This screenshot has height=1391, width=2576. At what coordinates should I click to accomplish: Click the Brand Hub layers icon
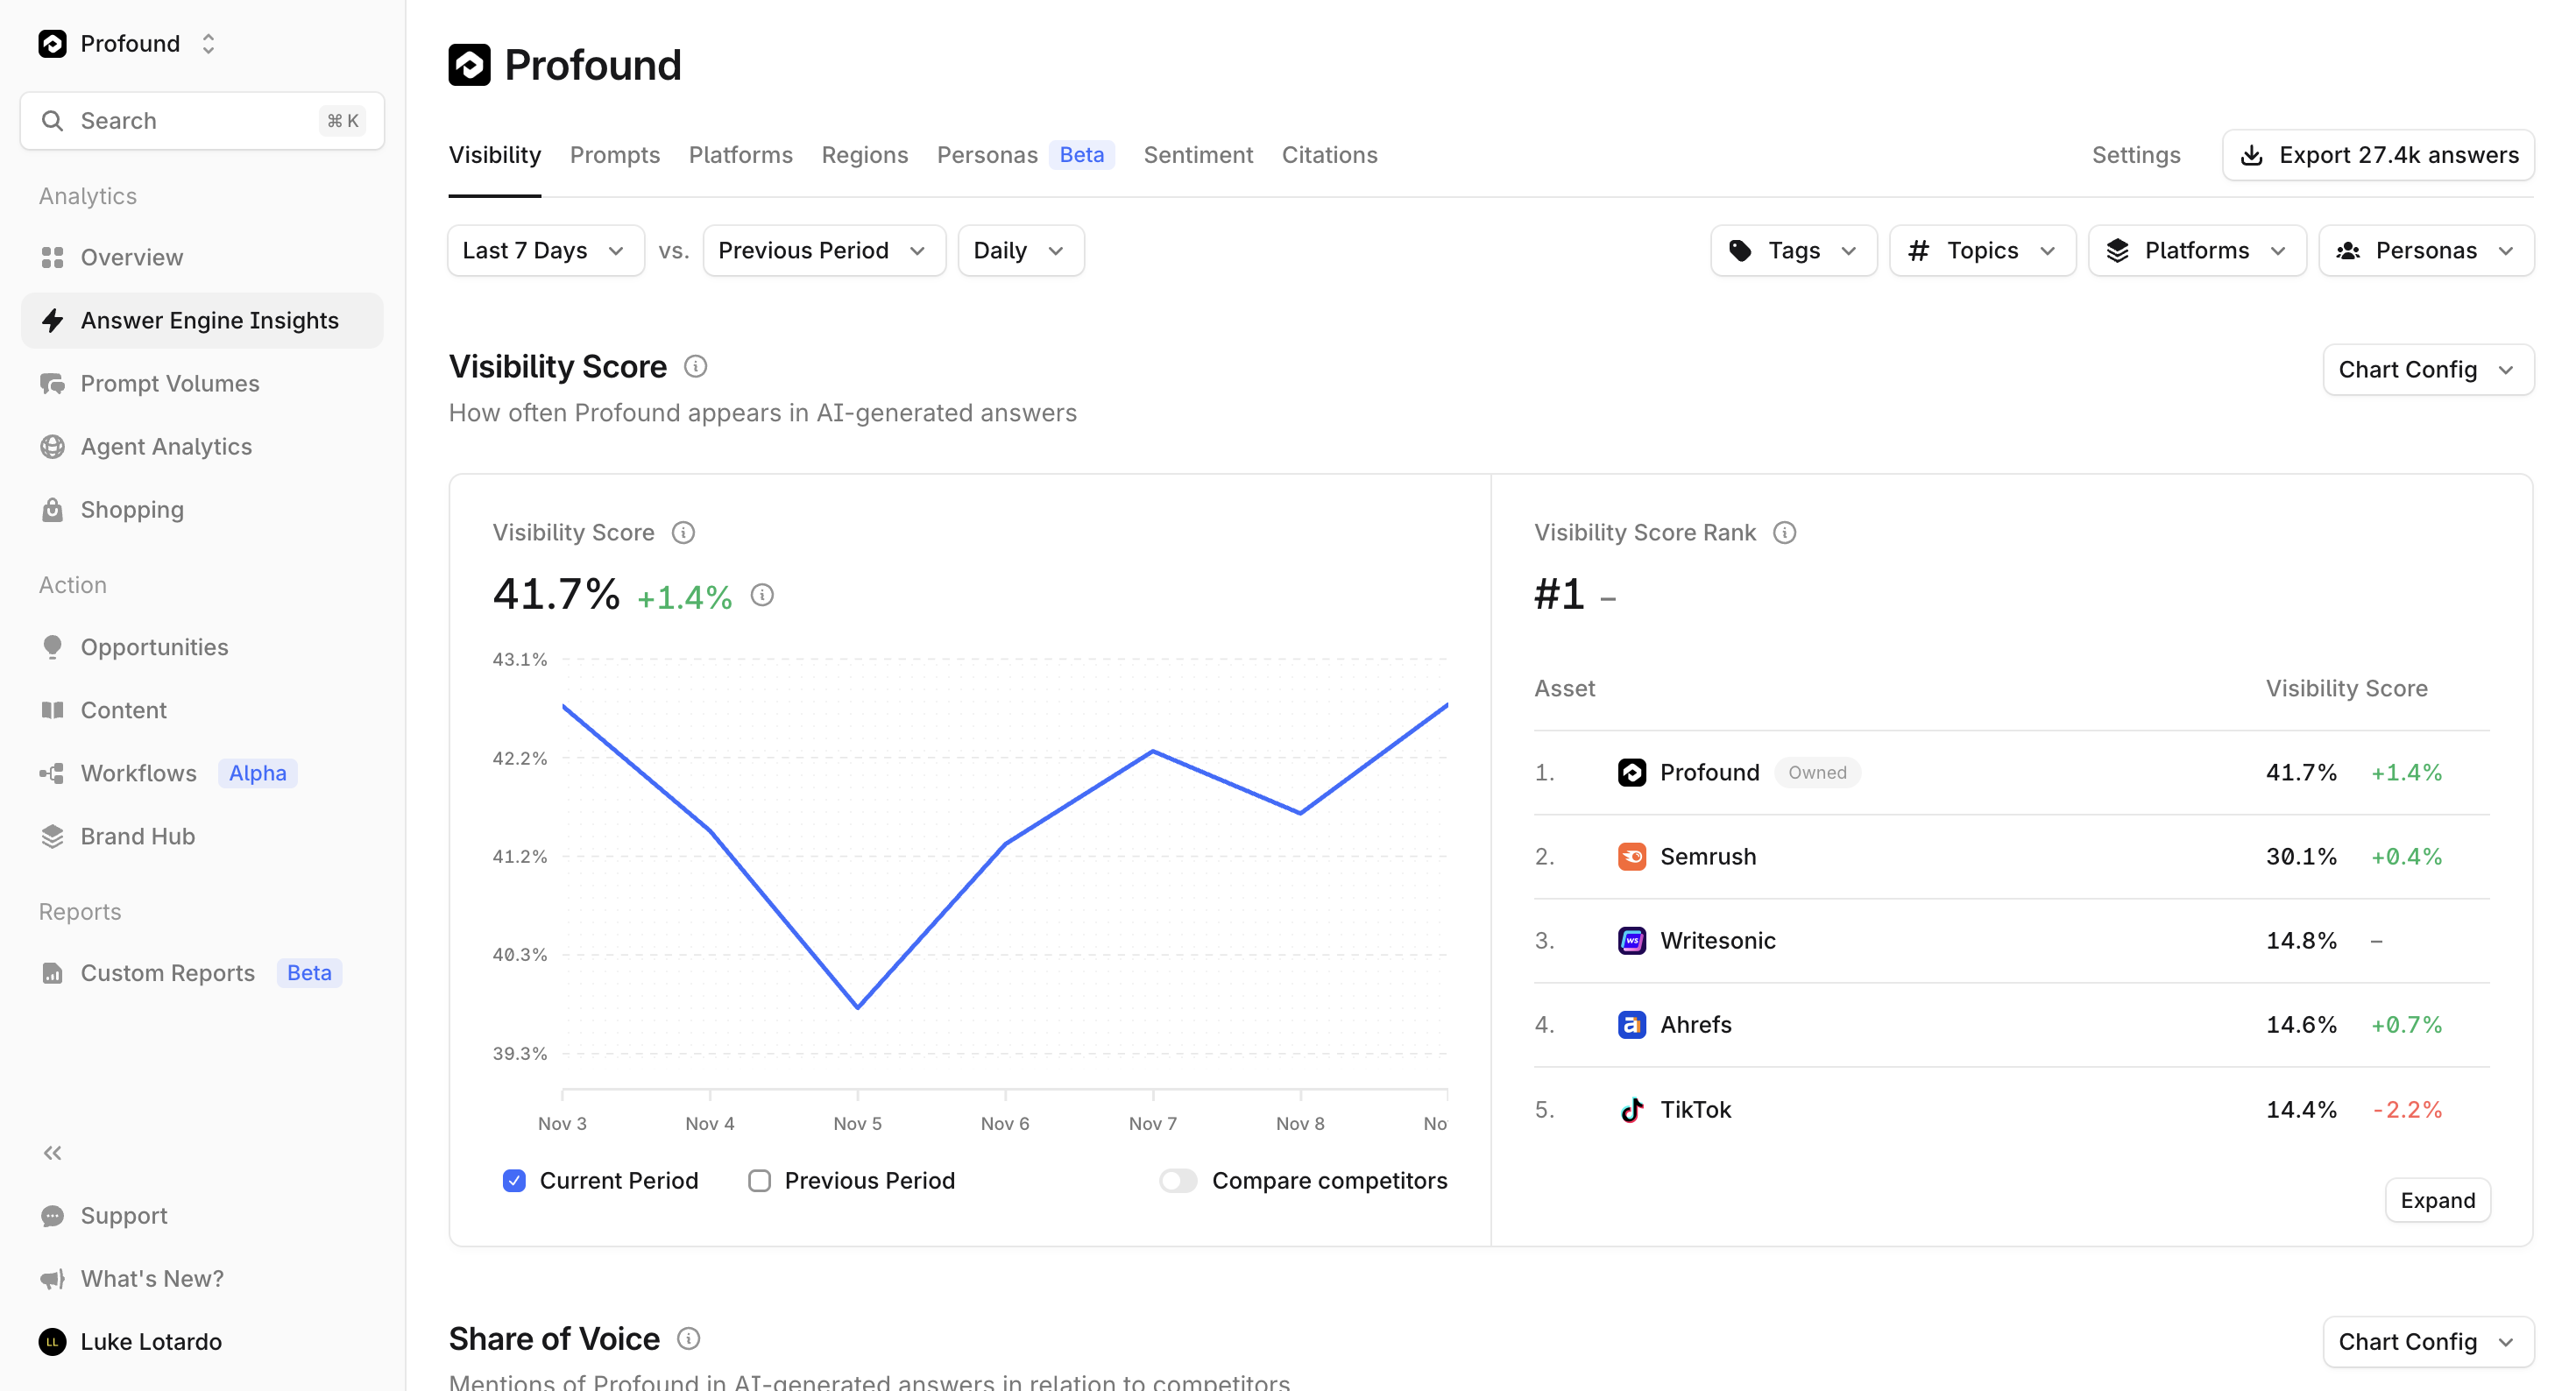52,836
